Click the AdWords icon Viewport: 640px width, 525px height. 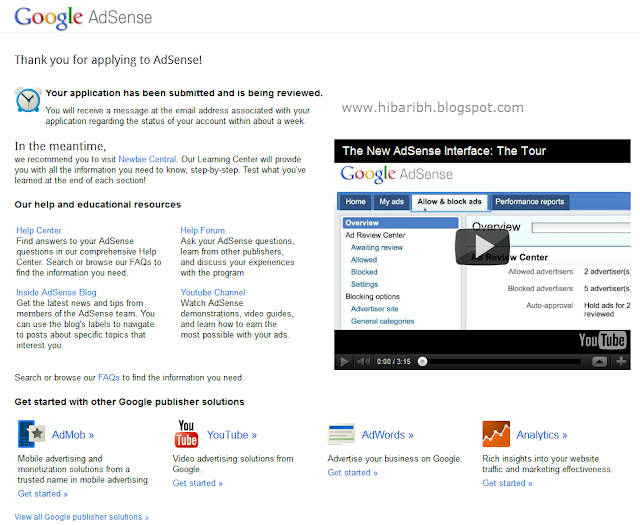point(341,434)
